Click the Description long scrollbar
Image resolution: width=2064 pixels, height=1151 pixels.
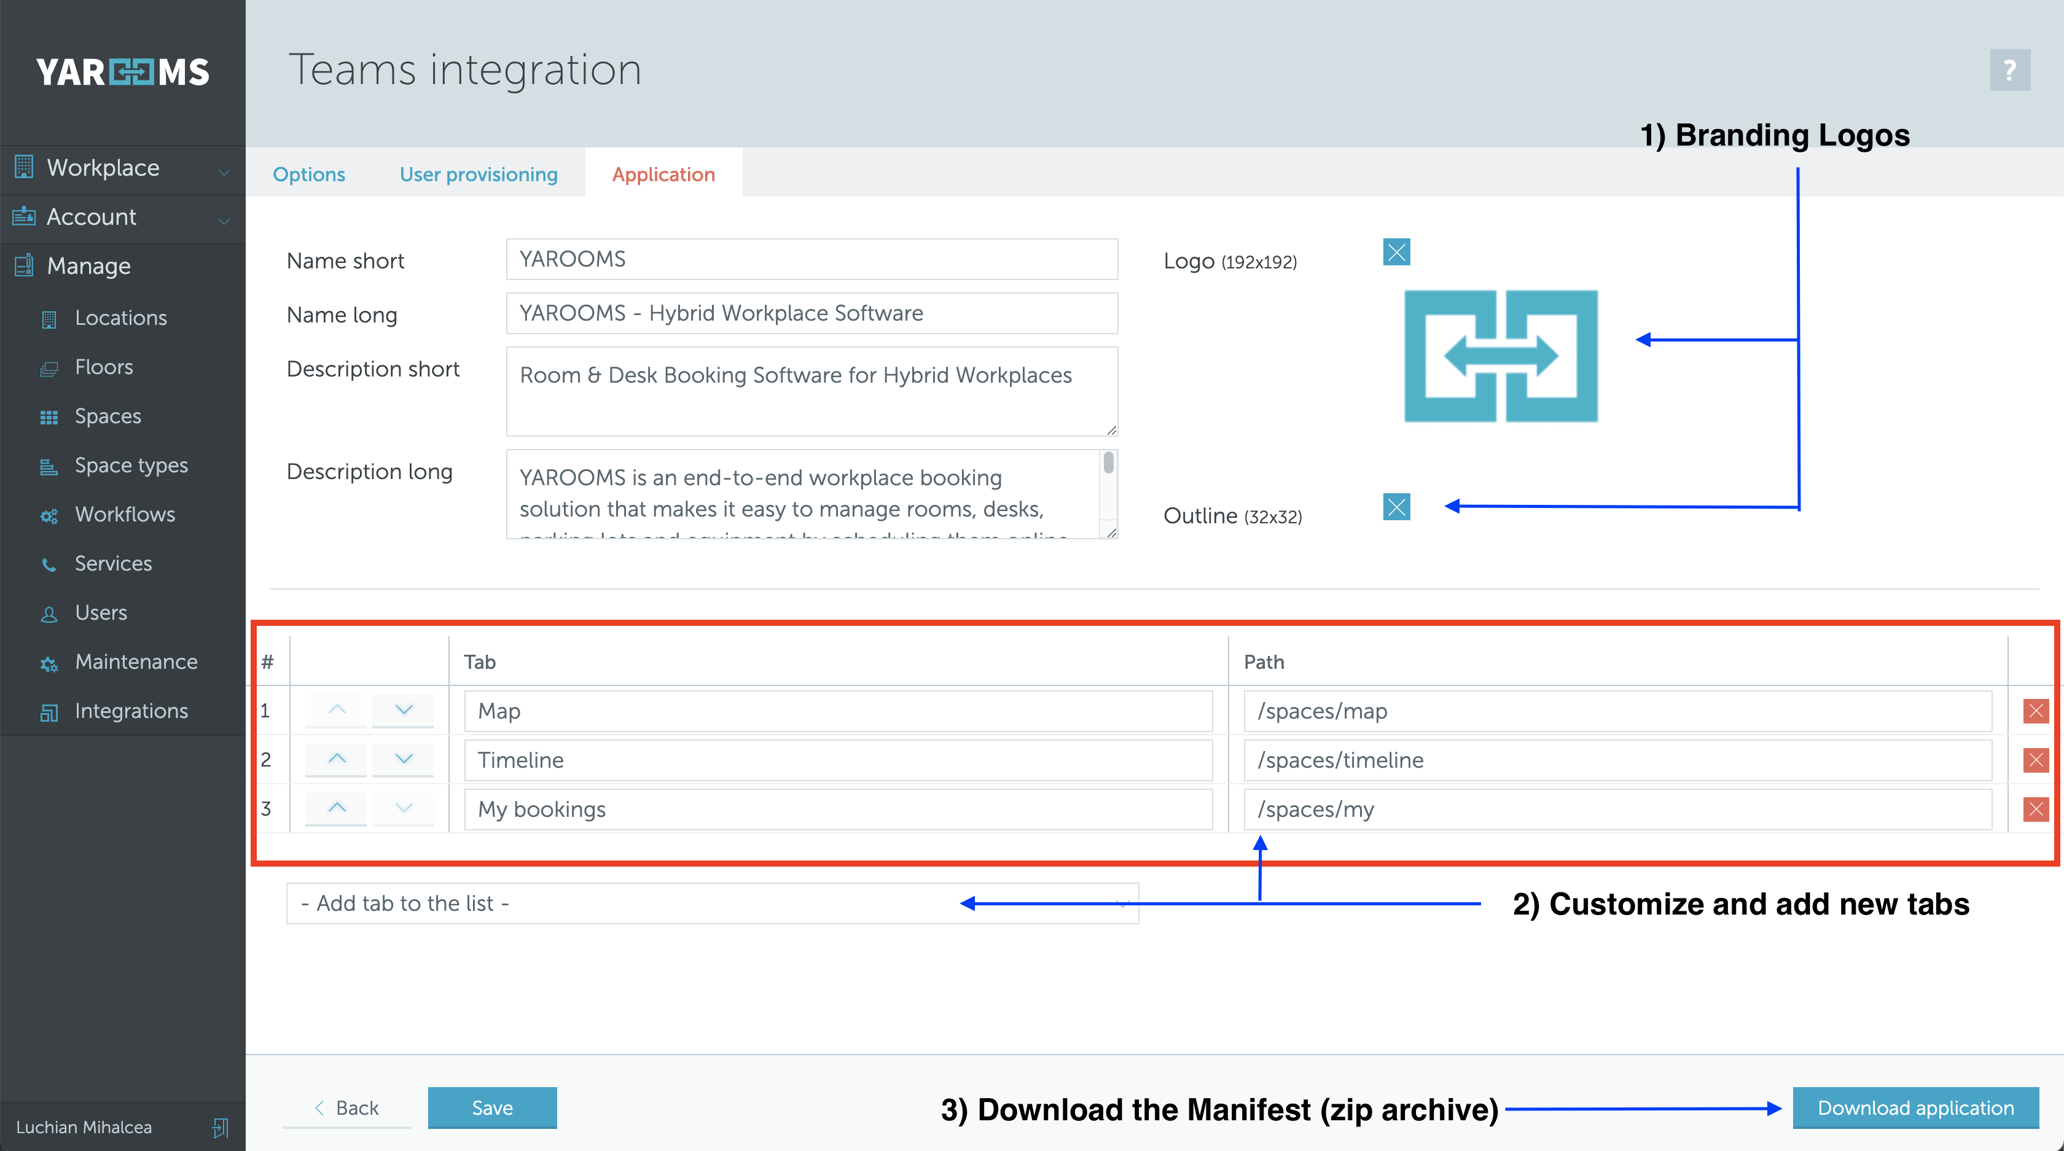point(1108,464)
